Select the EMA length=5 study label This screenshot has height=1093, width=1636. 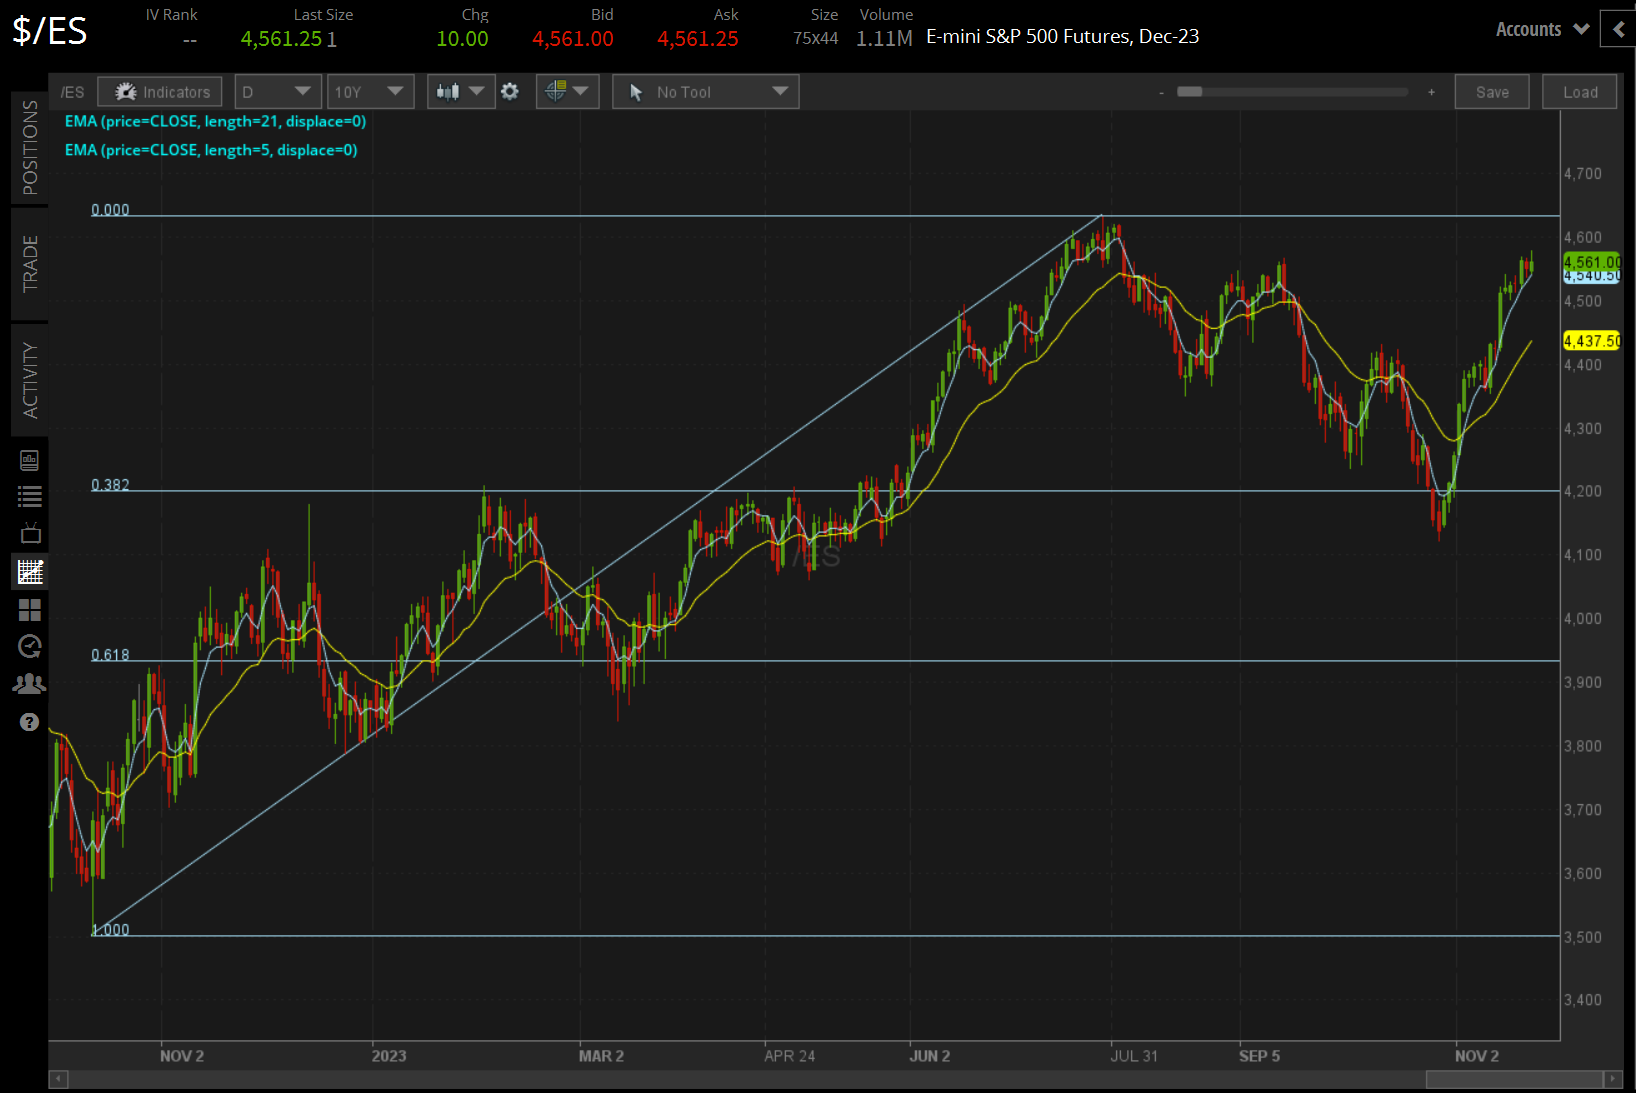tap(211, 150)
